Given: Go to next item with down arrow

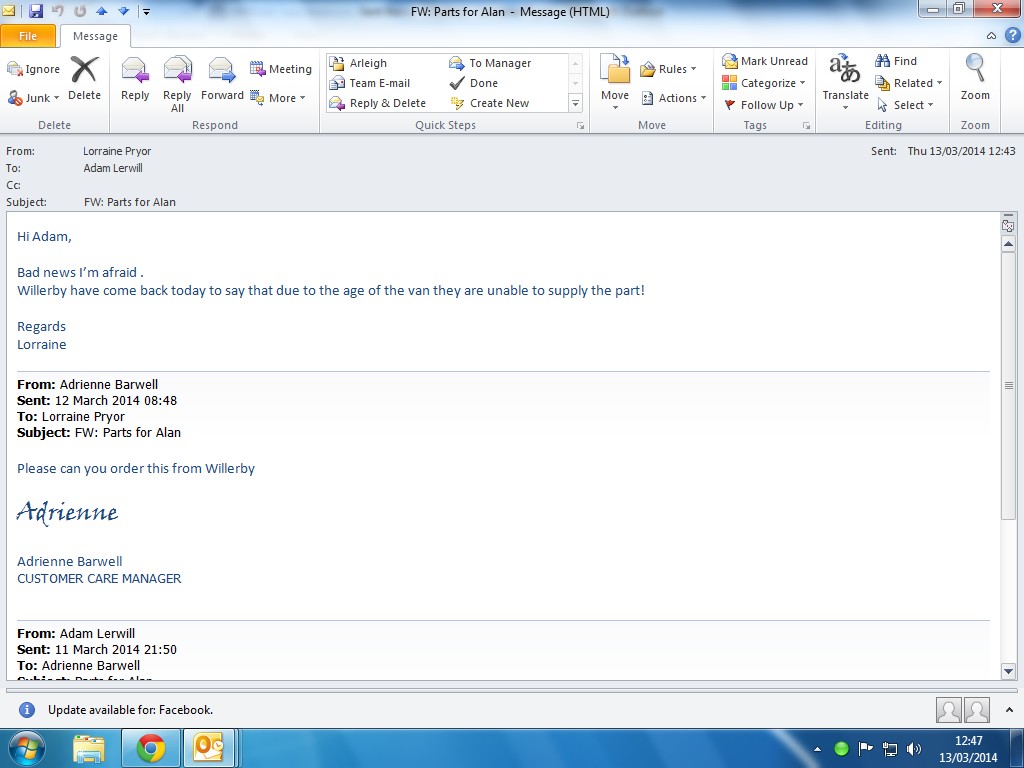Looking at the screenshot, I should point(123,11).
